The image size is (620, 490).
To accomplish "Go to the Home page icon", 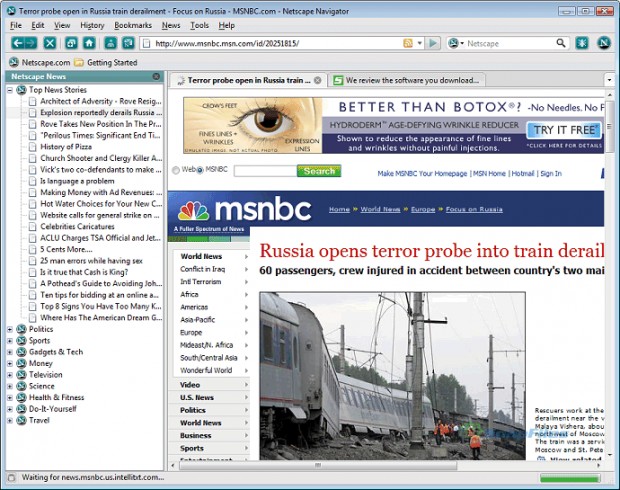I will point(89,43).
